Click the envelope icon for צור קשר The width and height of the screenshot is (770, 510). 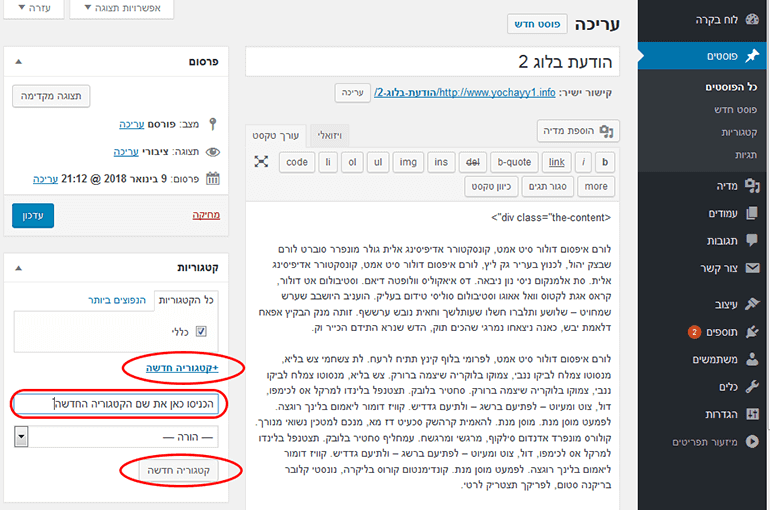752,268
